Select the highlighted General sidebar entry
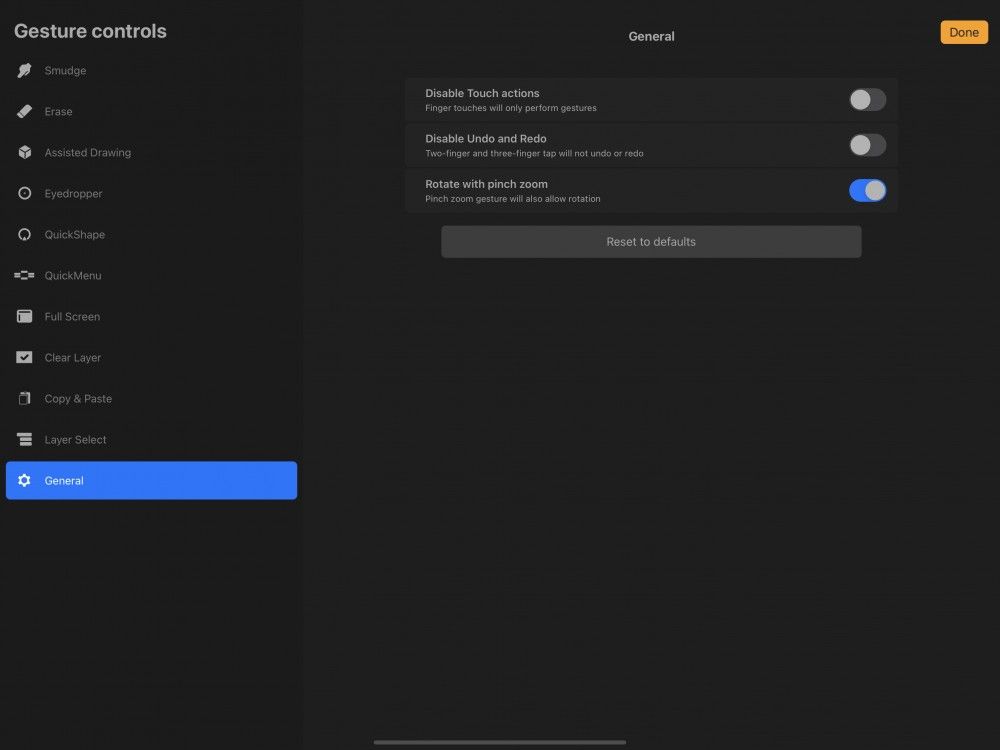 [150, 480]
